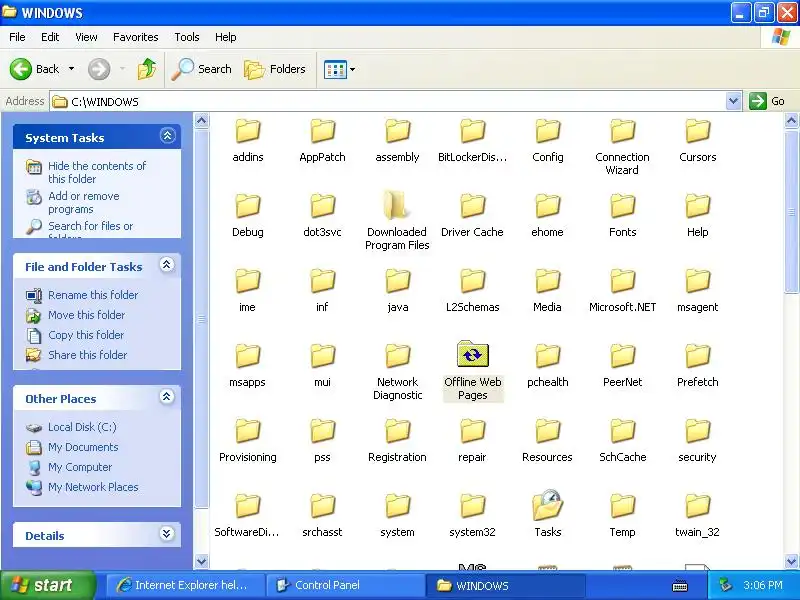Collapse the System Tasks panel
The width and height of the screenshot is (800, 600).
(x=167, y=136)
